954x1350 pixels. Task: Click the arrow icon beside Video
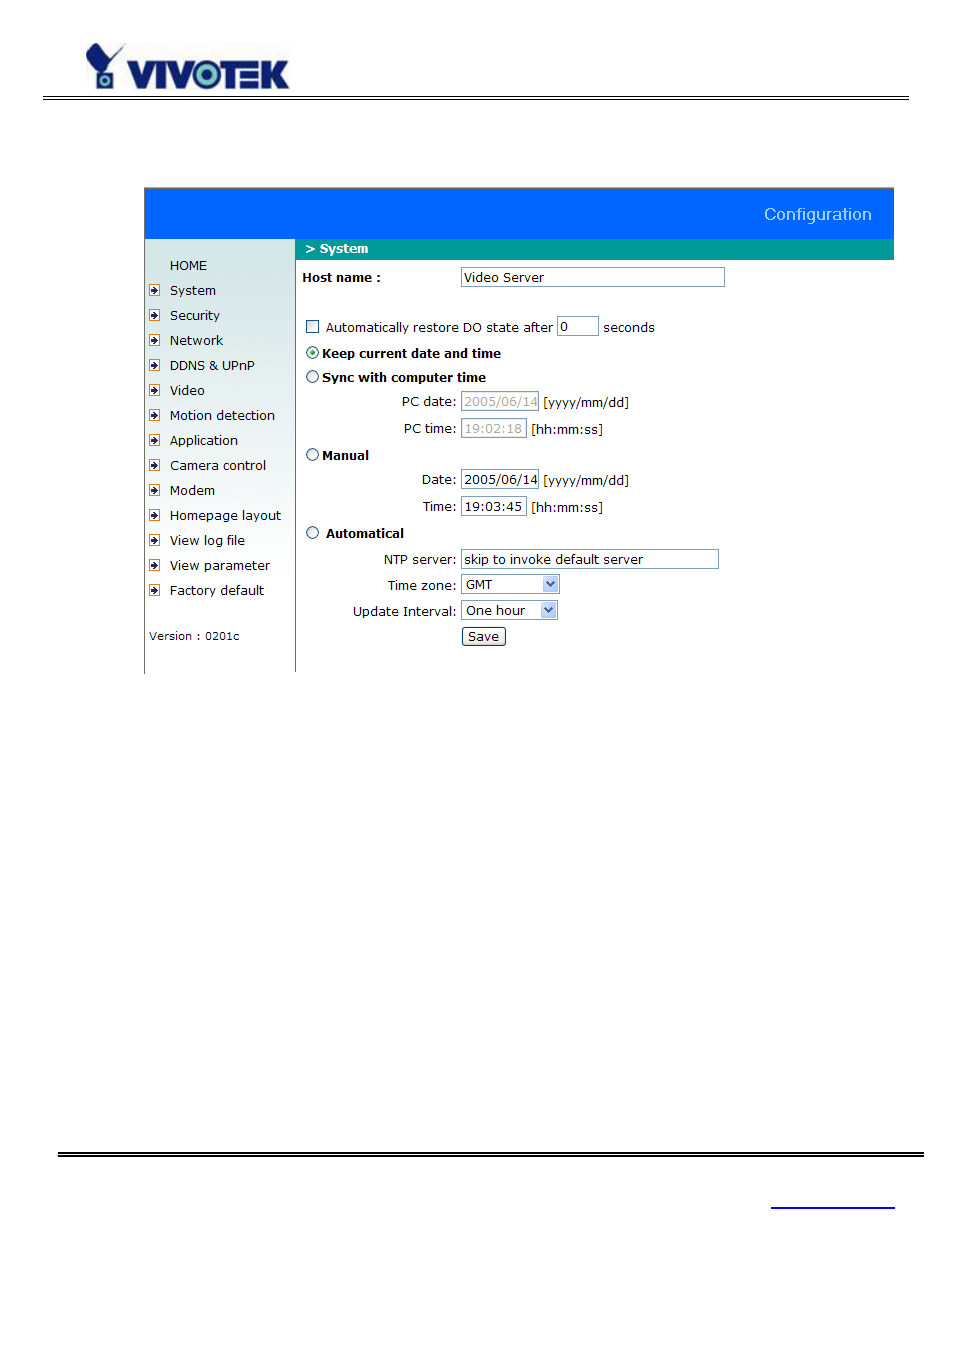pos(155,391)
